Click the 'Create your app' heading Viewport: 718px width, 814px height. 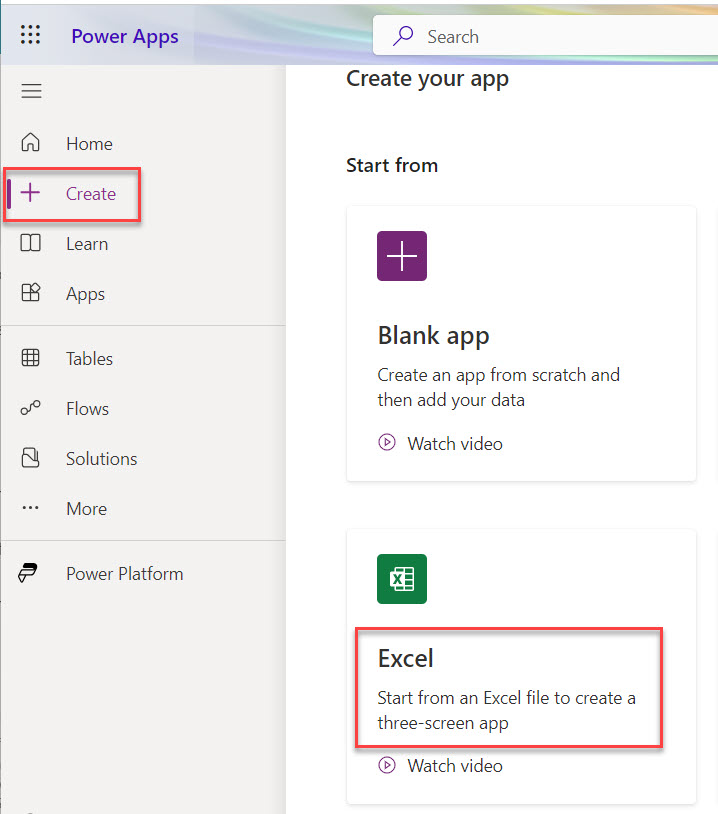[427, 79]
